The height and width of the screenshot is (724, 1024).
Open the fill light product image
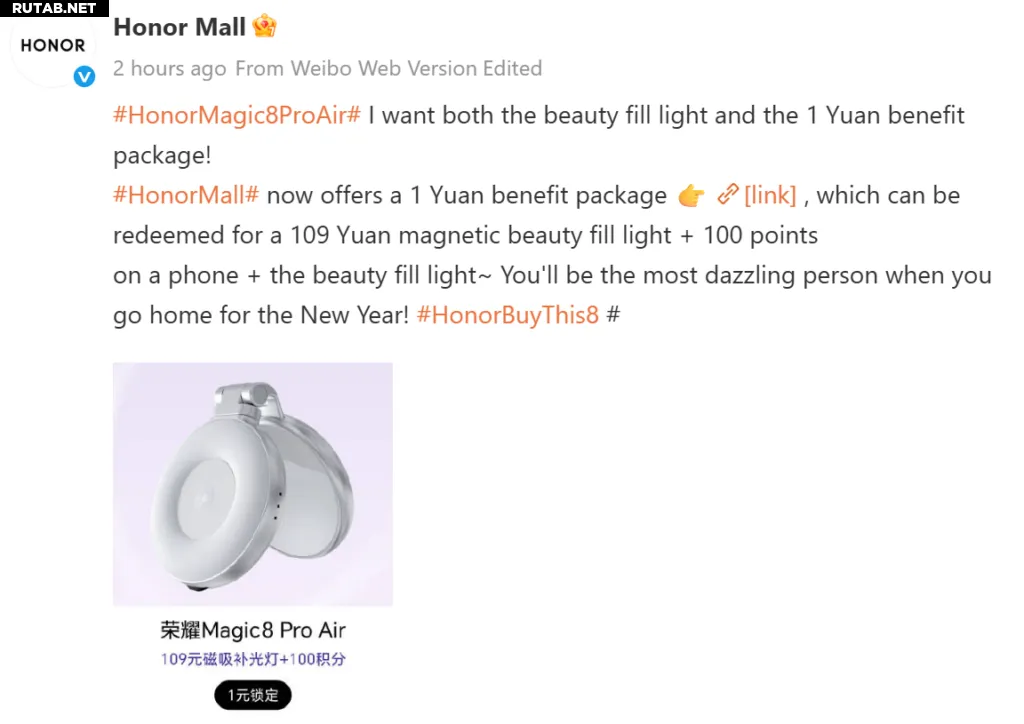point(253,484)
